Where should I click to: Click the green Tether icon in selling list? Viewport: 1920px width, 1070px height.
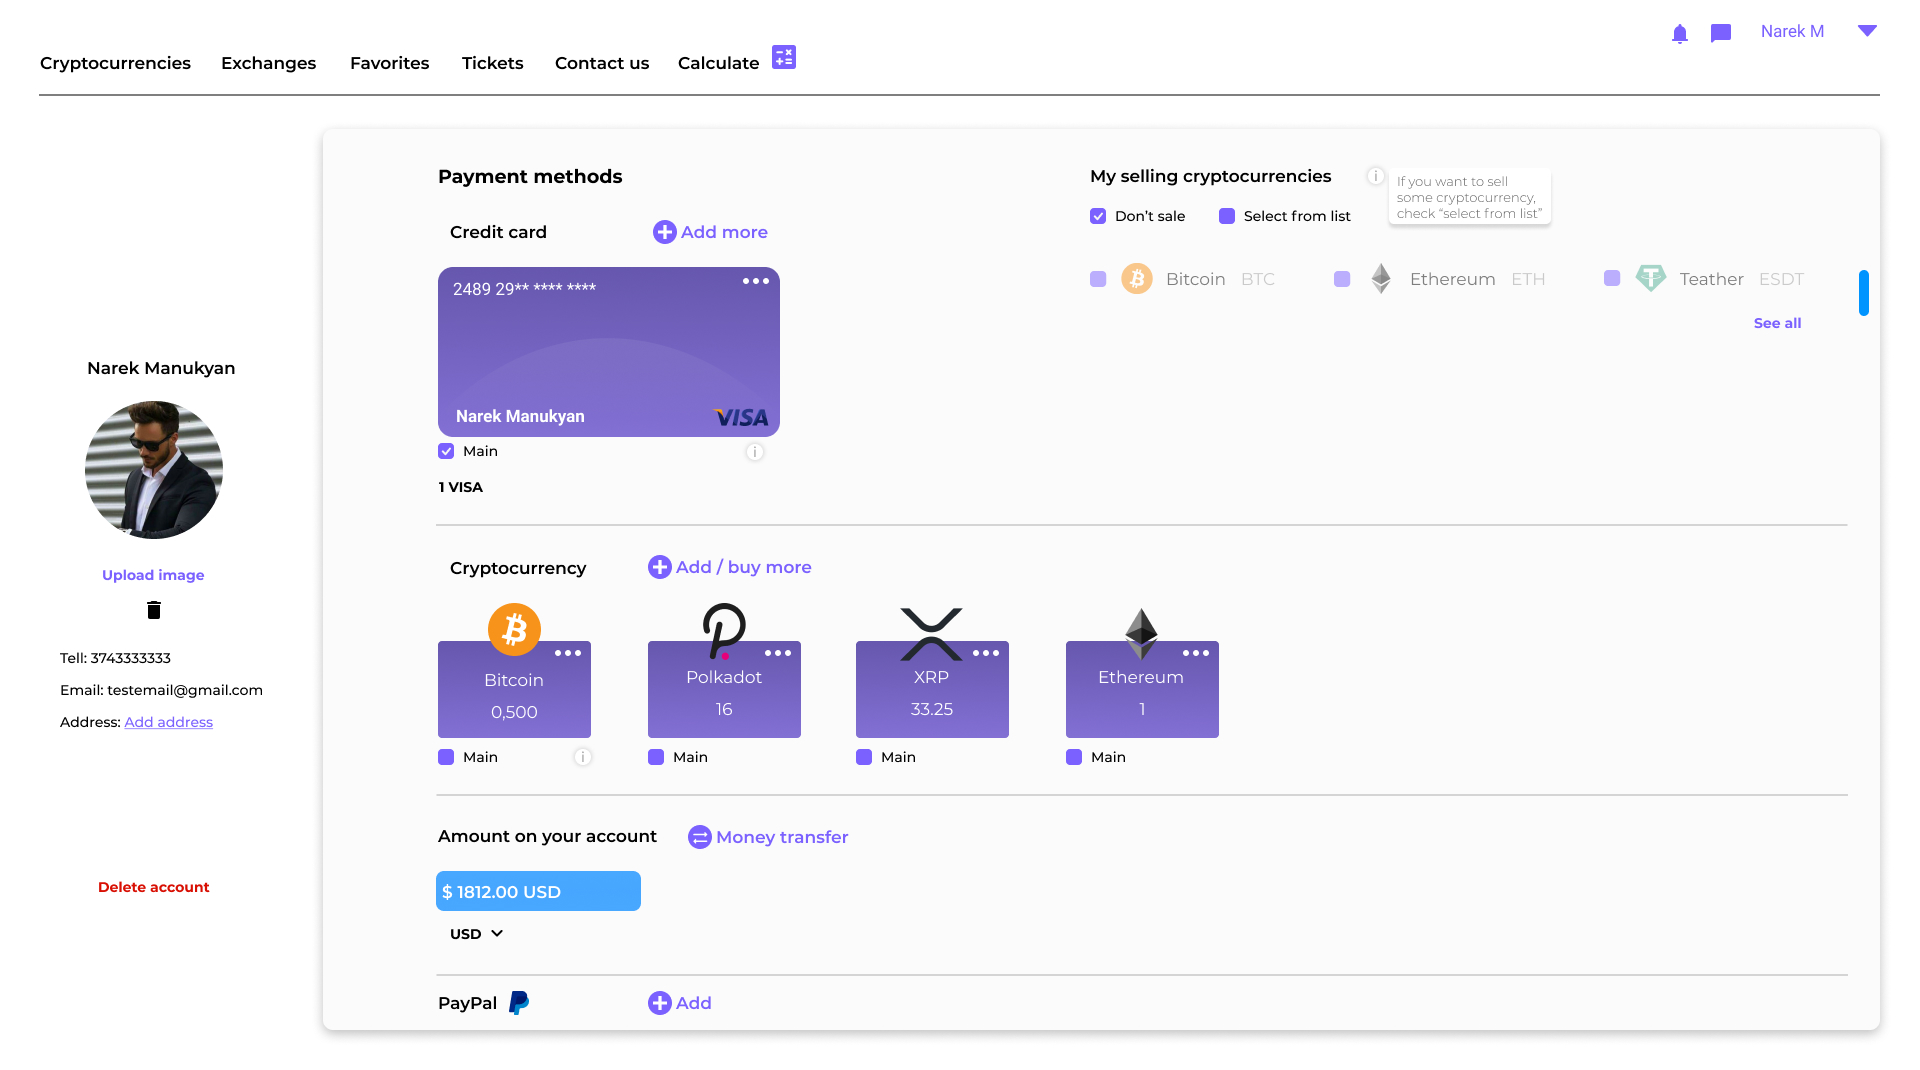tap(1651, 278)
